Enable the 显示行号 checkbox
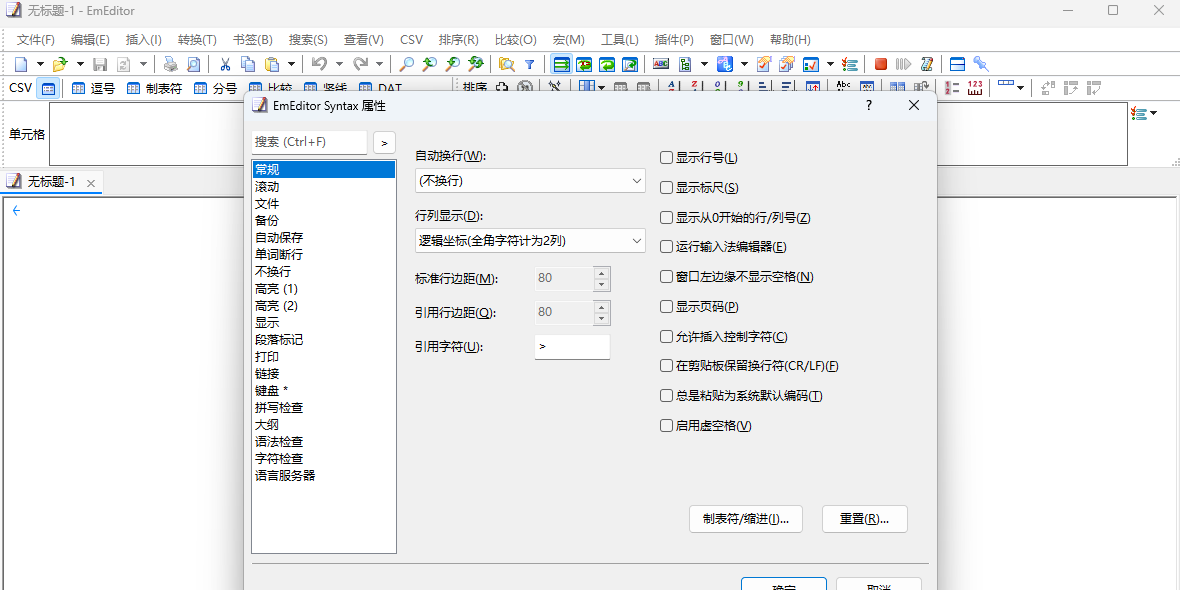This screenshot has width=1180, height=590. 666,158
